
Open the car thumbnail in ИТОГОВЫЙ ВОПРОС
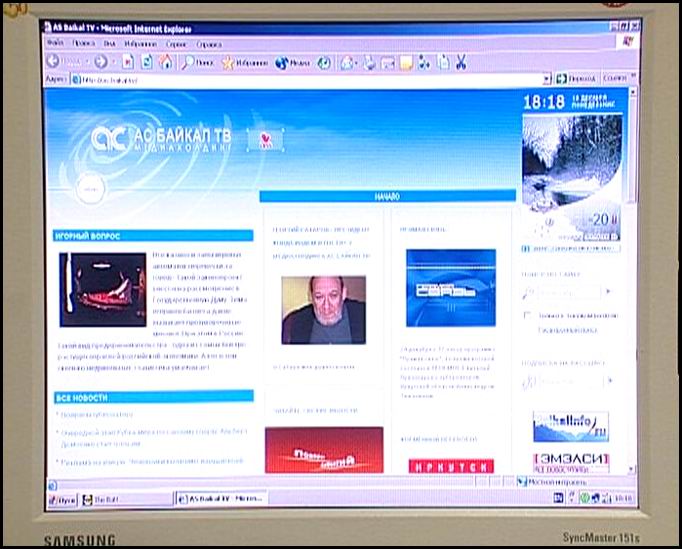click(103, 290)
